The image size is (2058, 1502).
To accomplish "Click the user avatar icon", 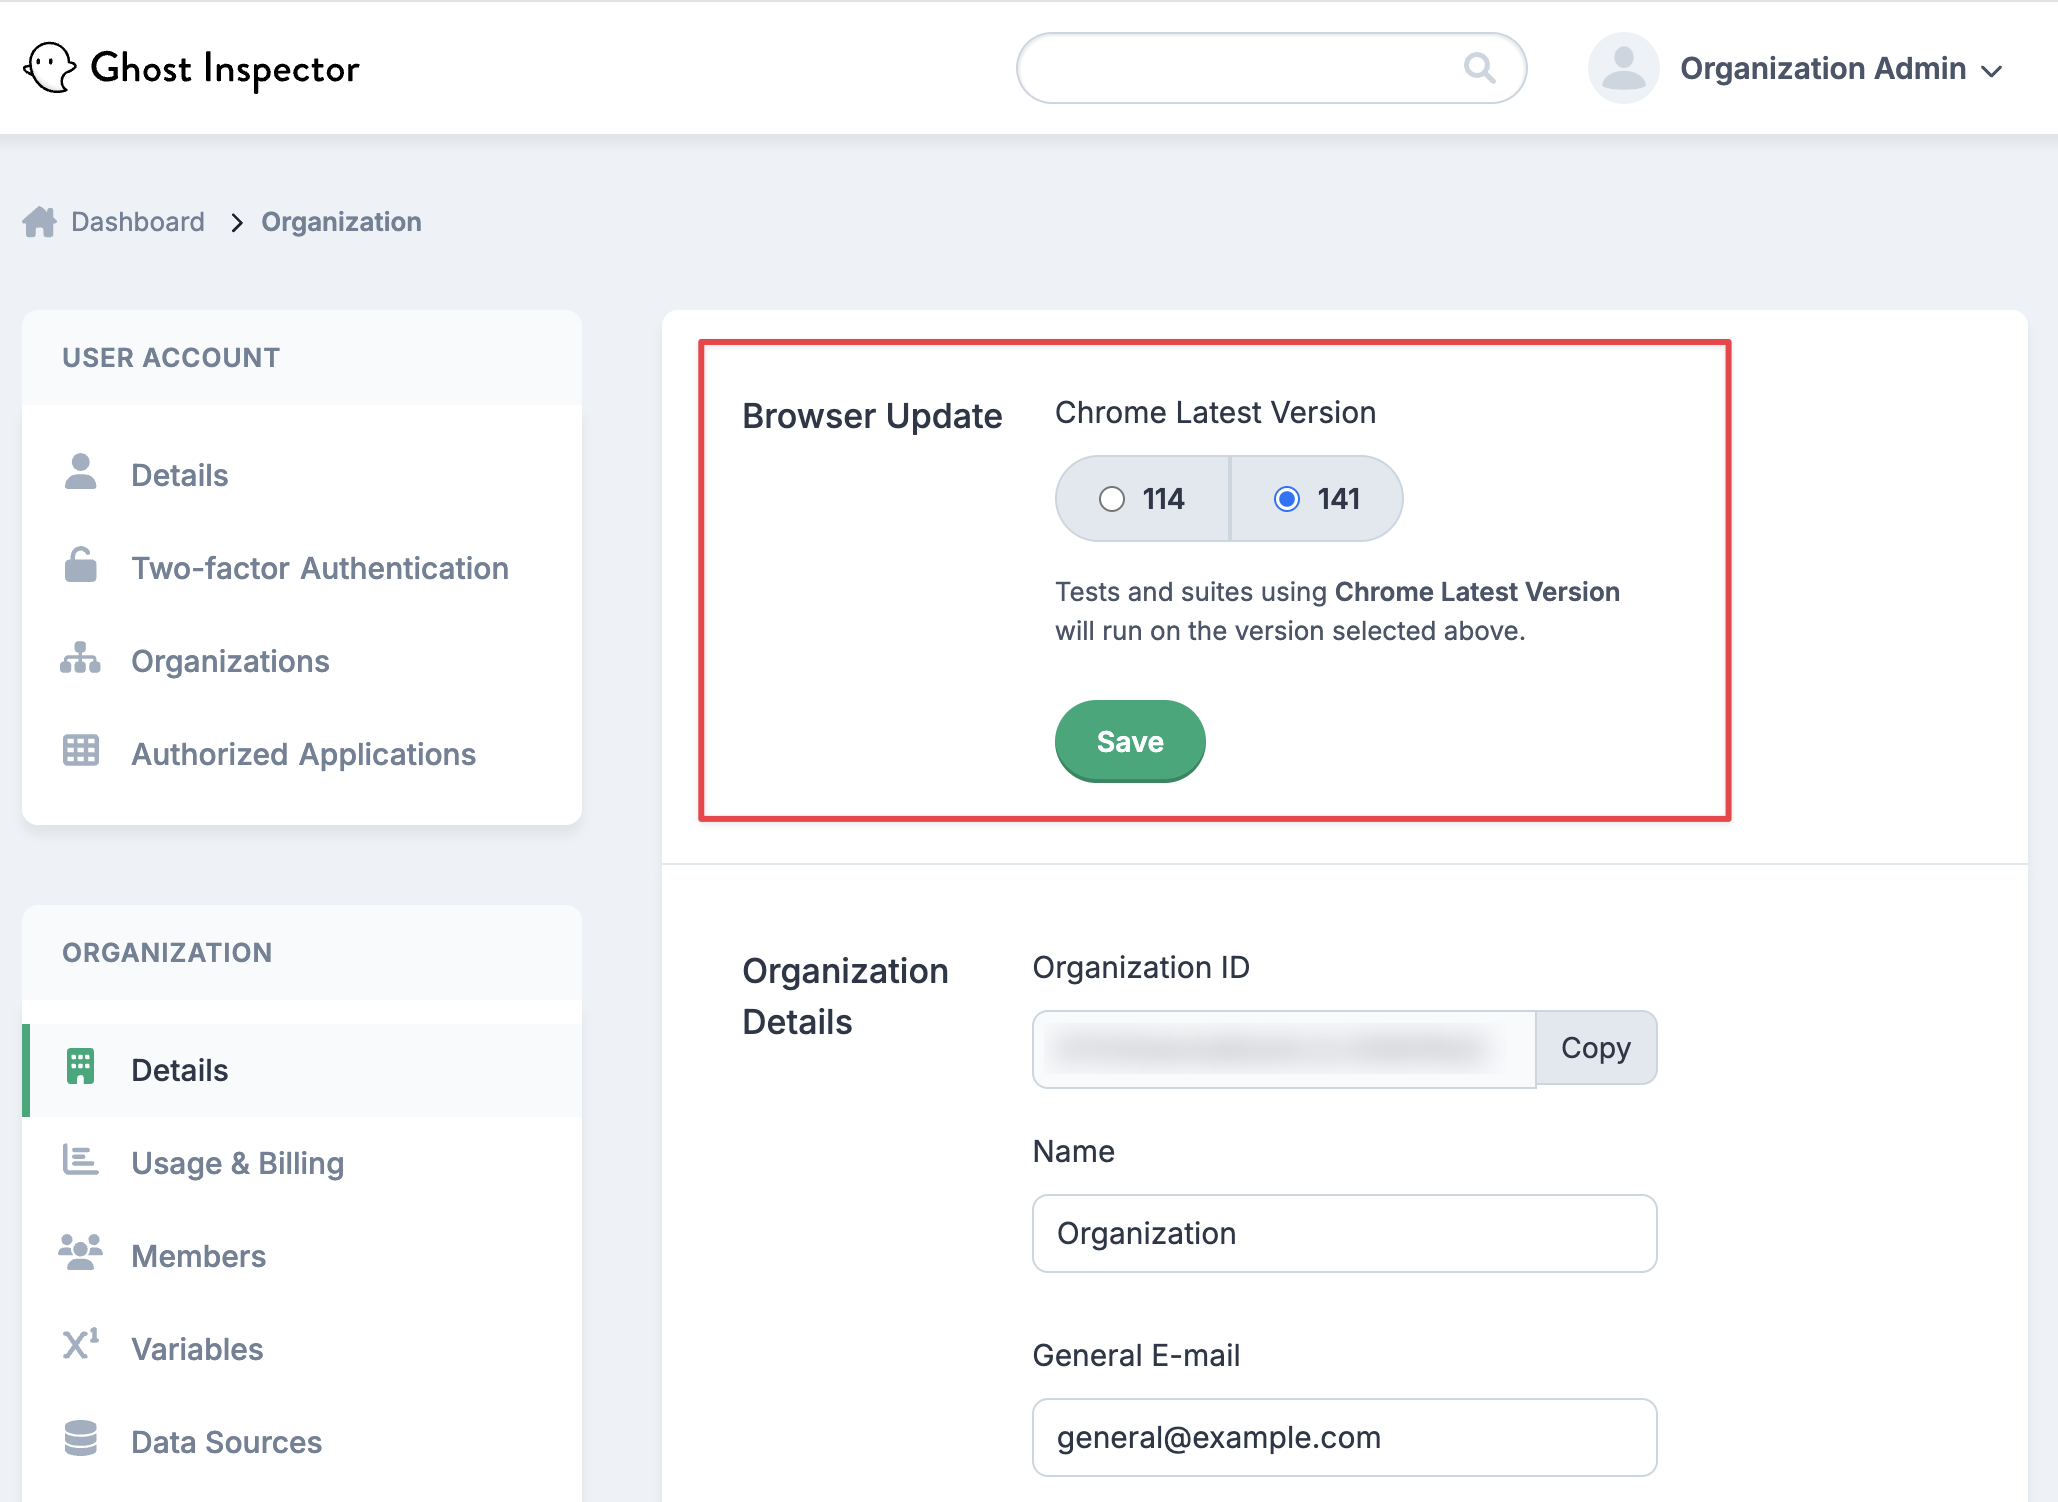I will point(1623,68).
